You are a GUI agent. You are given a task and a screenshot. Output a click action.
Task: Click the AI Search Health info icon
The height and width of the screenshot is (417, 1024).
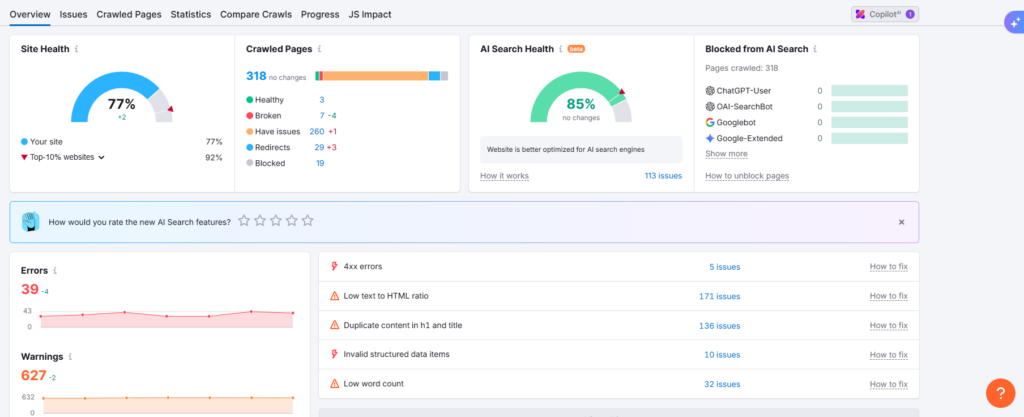click(x=561, y=48)
